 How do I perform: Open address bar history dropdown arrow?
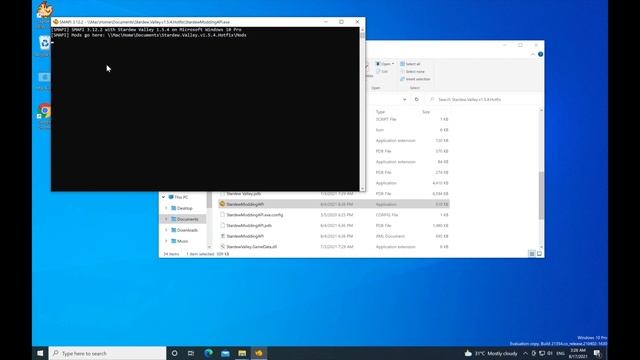(x=404, y=100)
